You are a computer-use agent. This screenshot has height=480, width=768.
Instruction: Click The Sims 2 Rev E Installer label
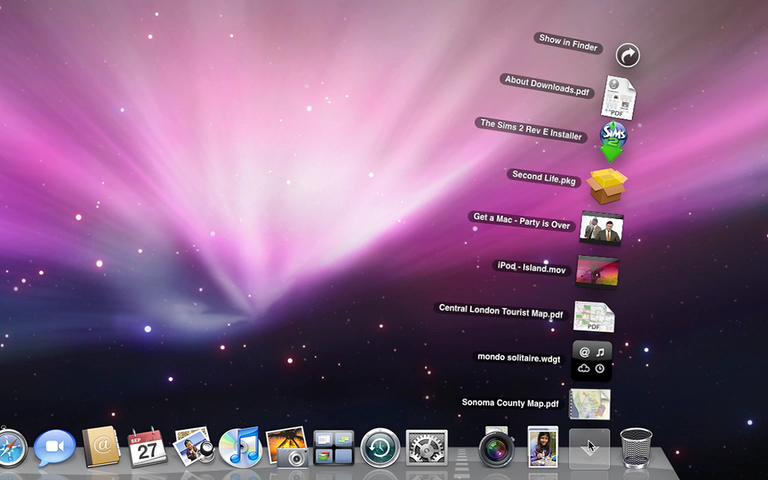pyautogui.click(x=531, y=130)
